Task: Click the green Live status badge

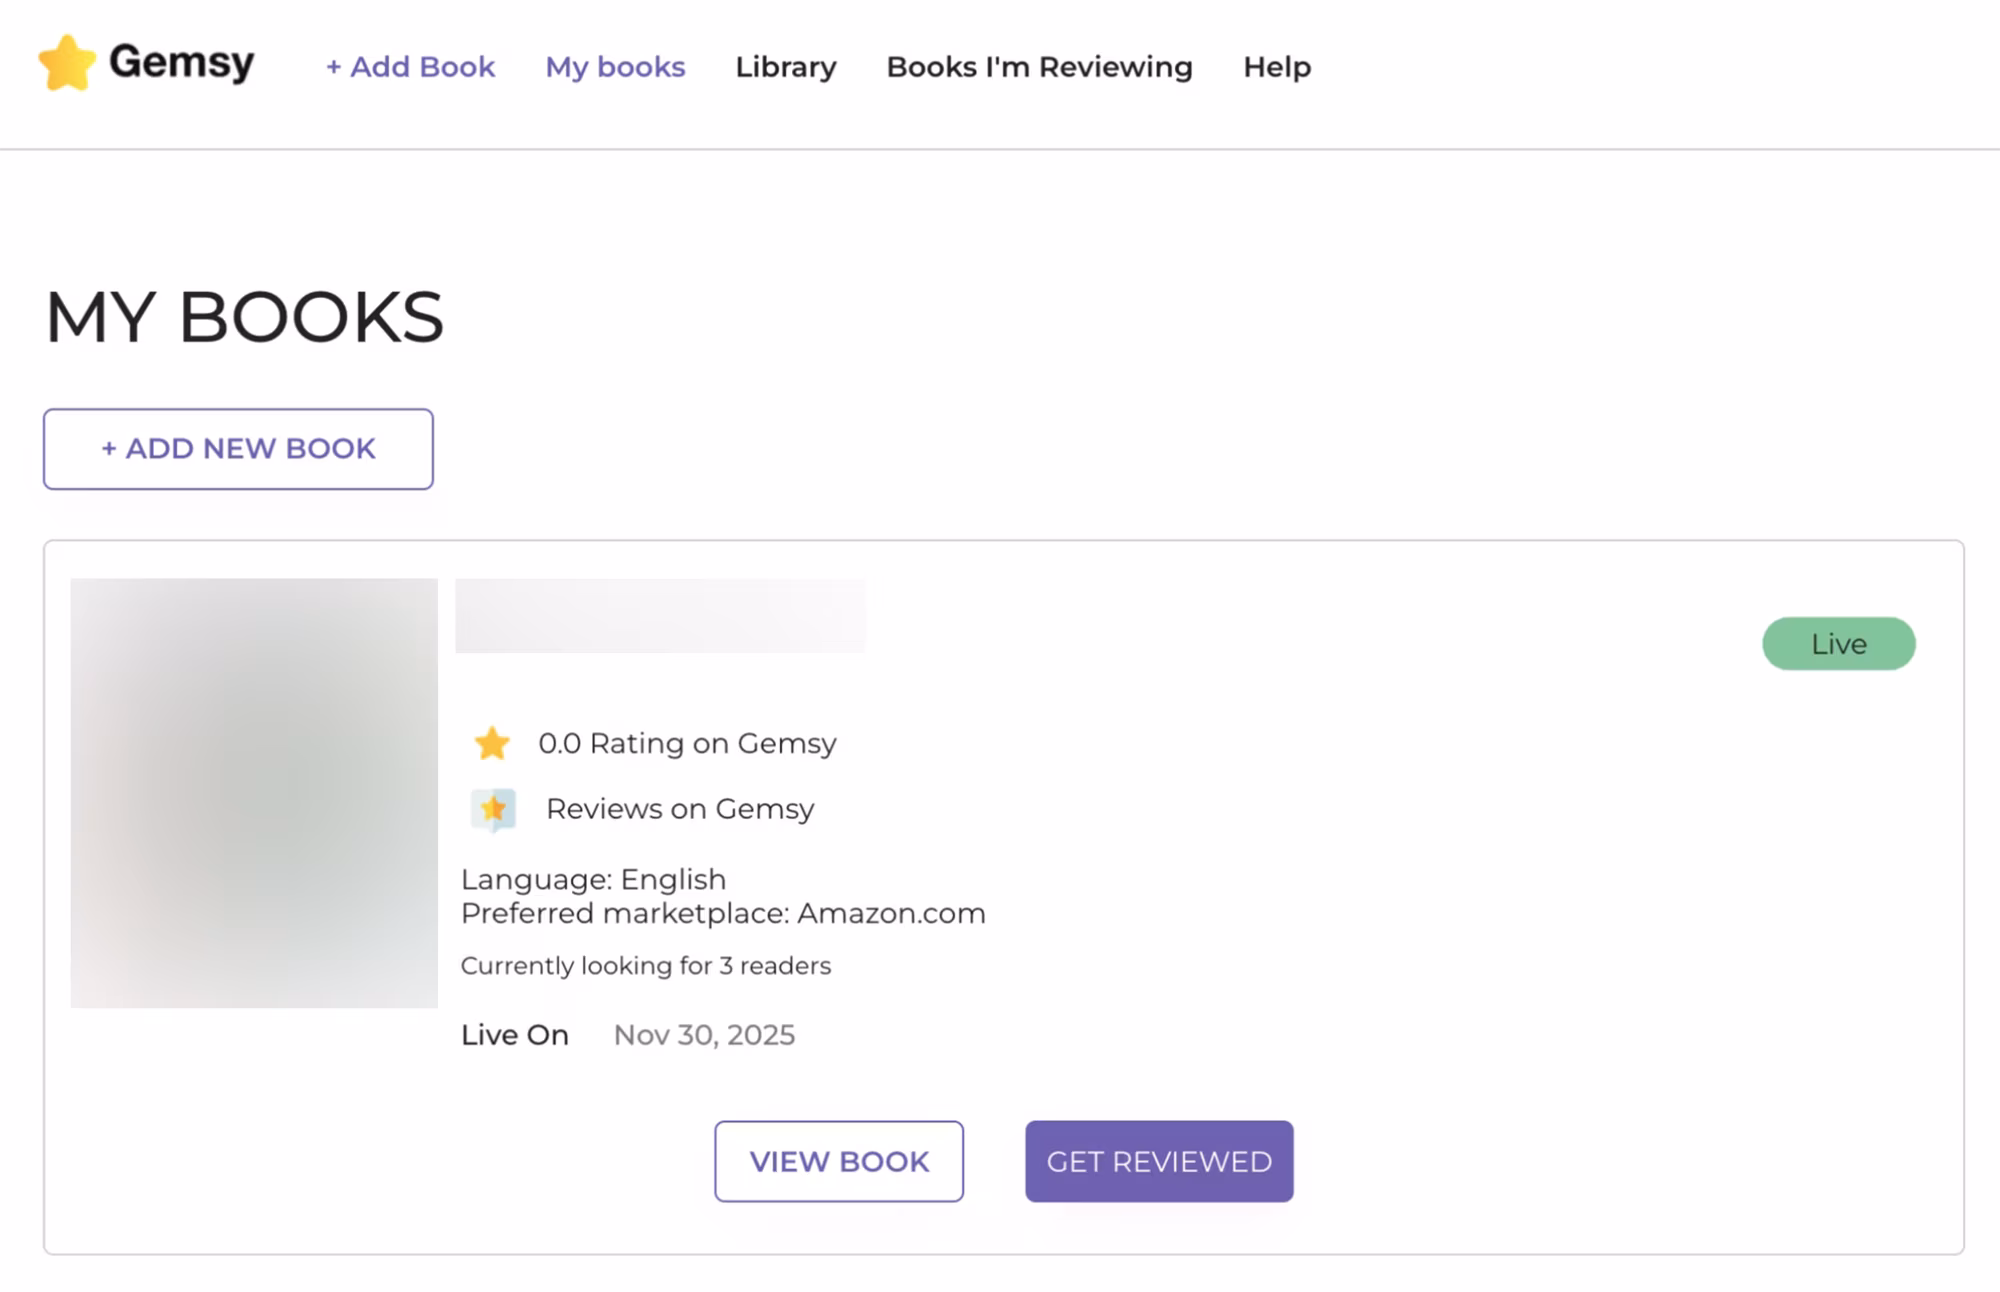Action: coord(1838,643)
